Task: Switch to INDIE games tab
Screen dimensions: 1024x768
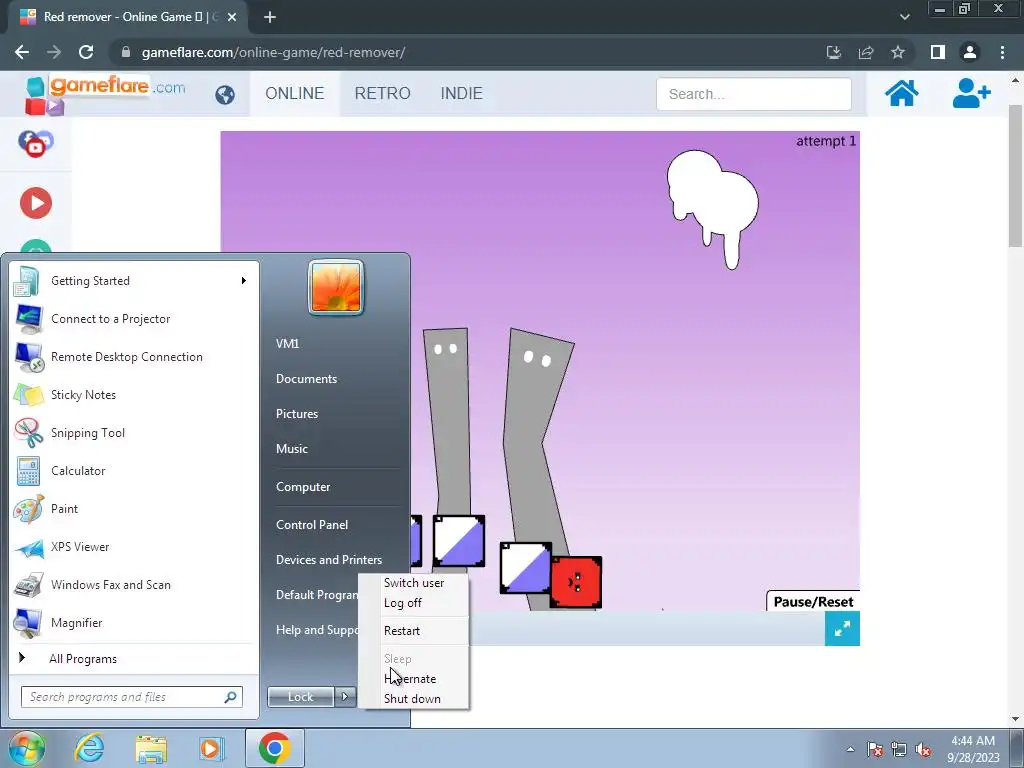Action: coord(462,93)
